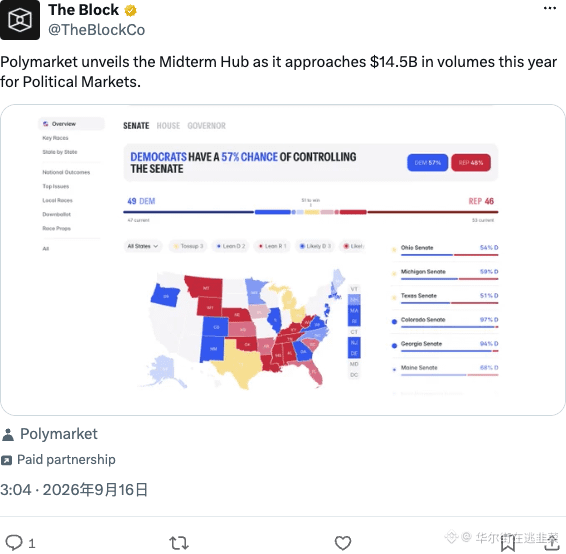566x554 pixels.
Task: Select Texas on the Senate map
Action: (238, 364)
